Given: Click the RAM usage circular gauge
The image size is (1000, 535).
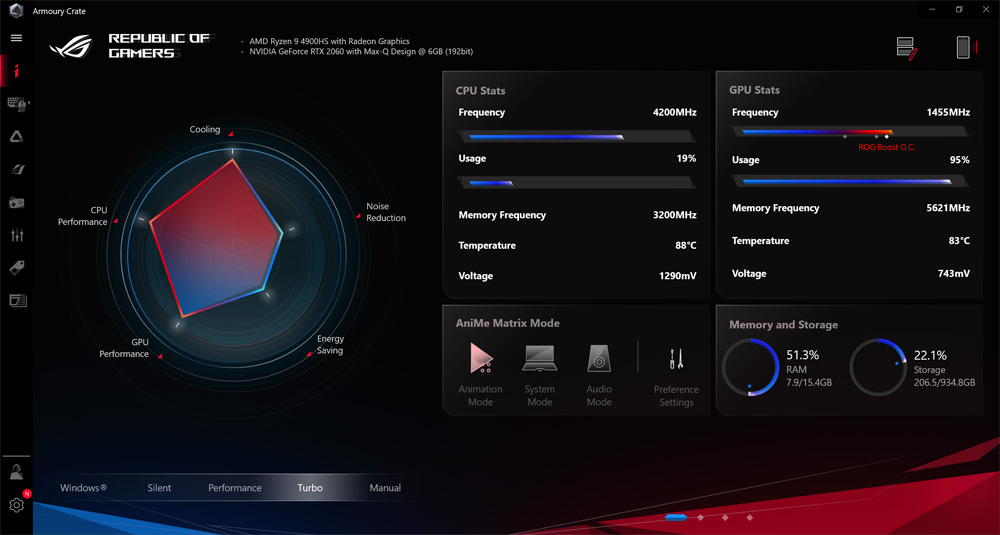Looking at the screenshot, I should coord(750,367).
